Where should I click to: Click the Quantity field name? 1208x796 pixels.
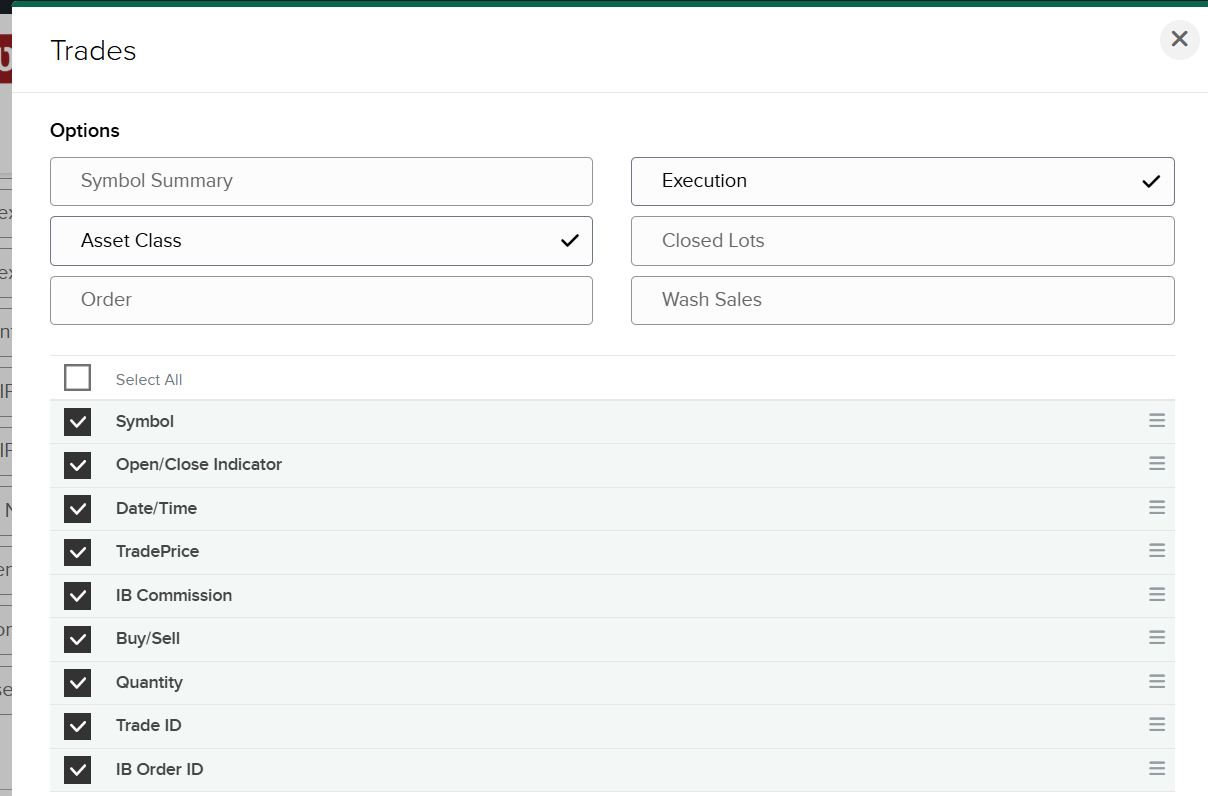tap(149, 683)
